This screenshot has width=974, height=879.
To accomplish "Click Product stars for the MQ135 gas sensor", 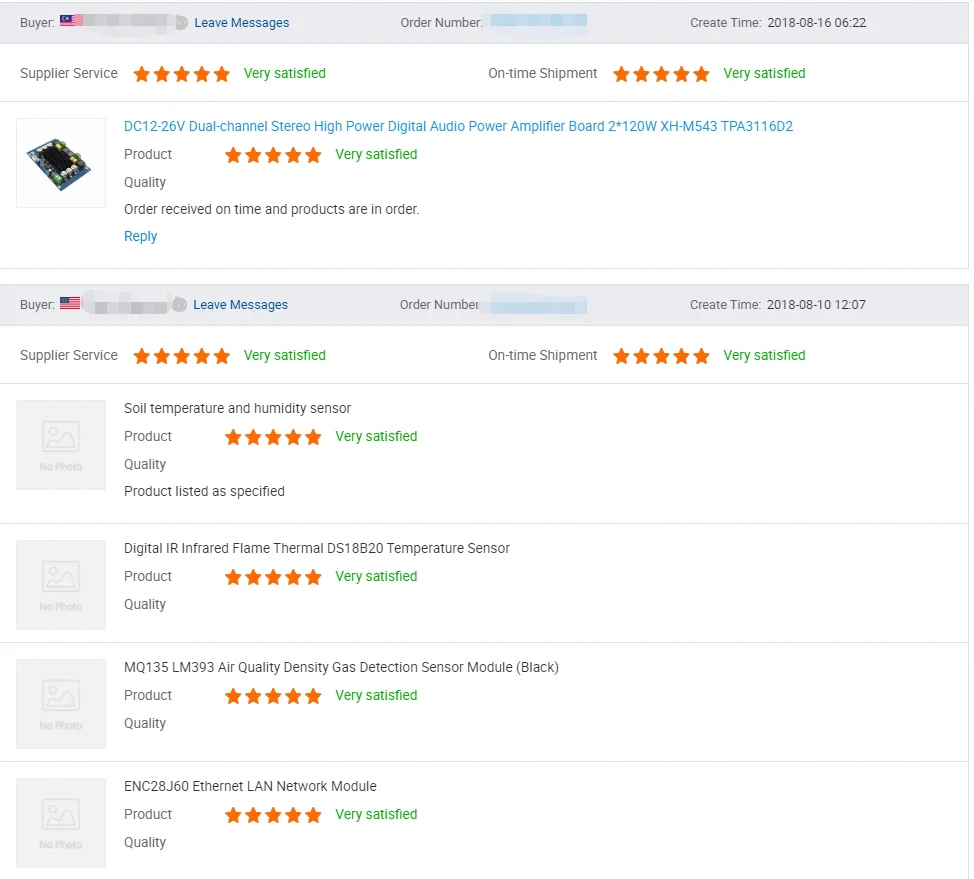I will [x=273, y=696].
